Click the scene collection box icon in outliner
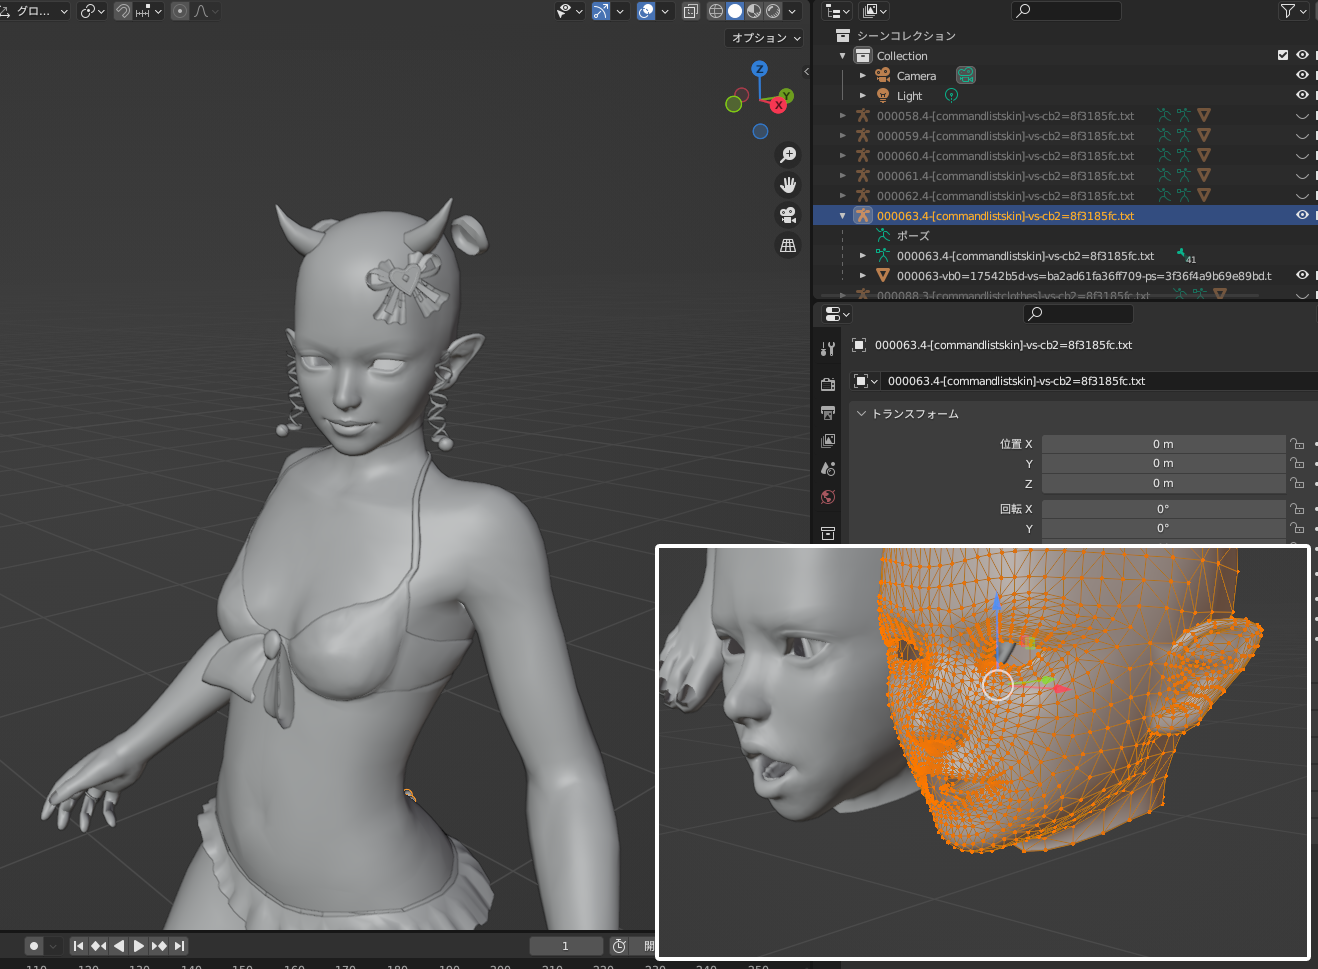Screen dimensions: 1318x969 tap(843, 35)
